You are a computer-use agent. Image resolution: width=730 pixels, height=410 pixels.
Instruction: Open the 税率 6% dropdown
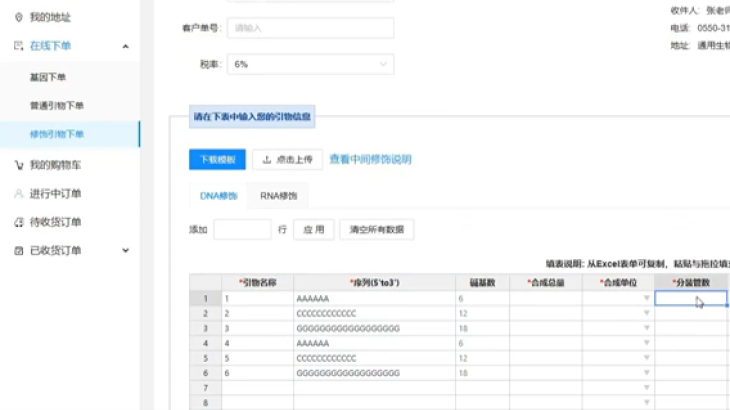pos(310,64)
